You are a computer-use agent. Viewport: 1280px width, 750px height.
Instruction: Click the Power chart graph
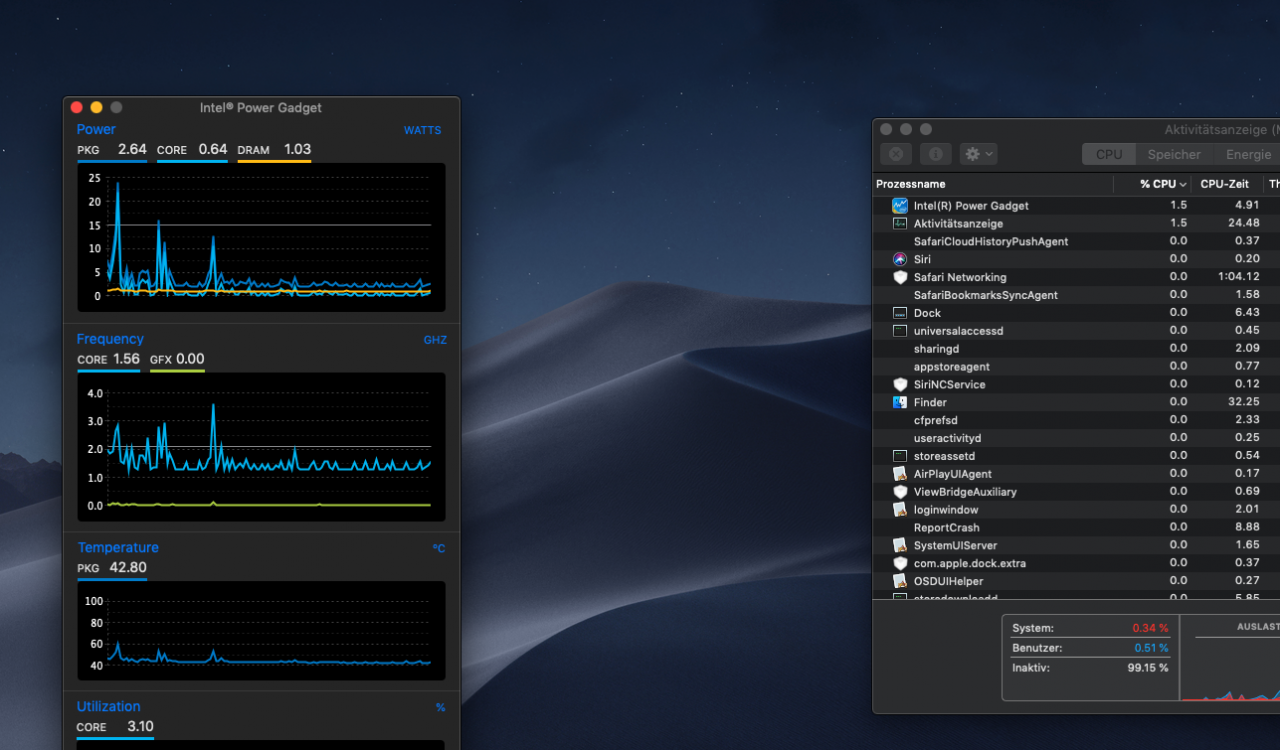261,238
